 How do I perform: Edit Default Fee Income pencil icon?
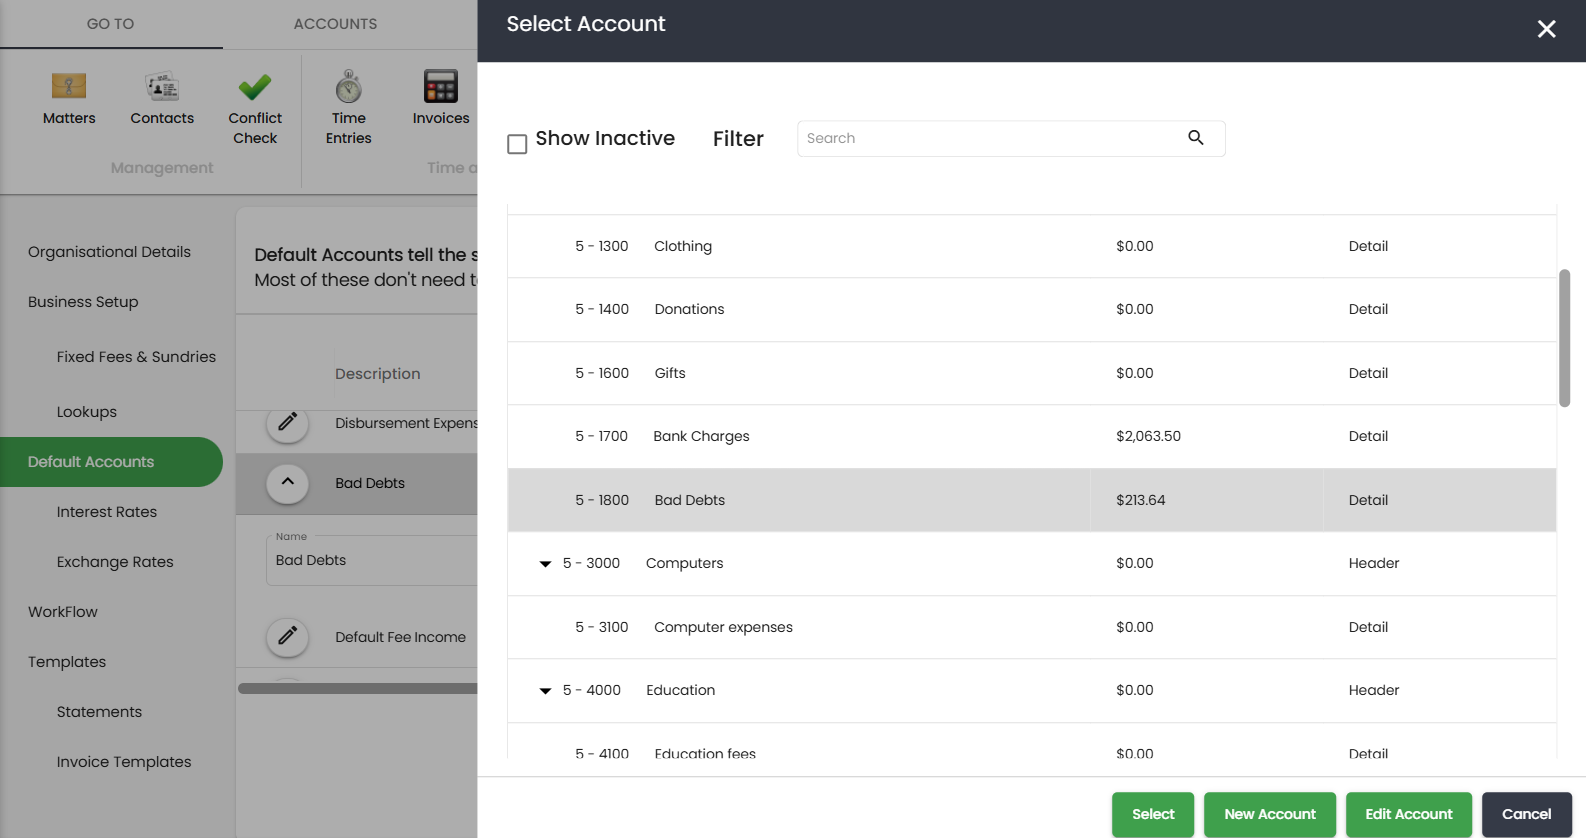coord(287,636)
